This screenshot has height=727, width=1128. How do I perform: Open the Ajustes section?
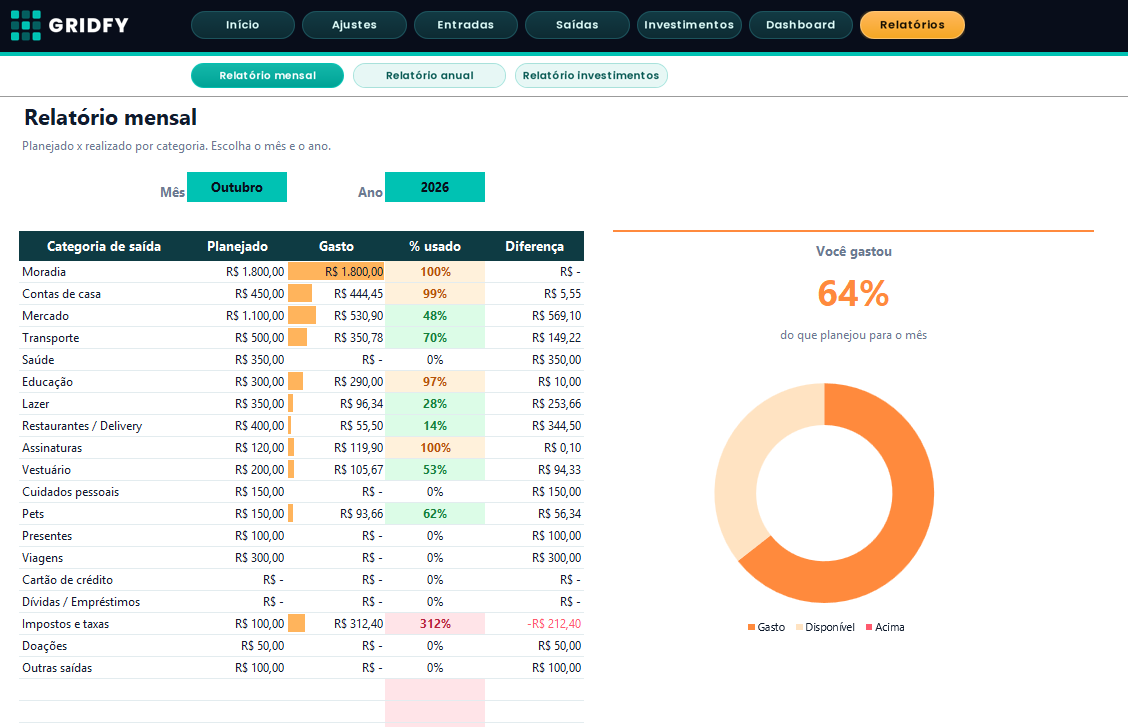pos(354,24)
